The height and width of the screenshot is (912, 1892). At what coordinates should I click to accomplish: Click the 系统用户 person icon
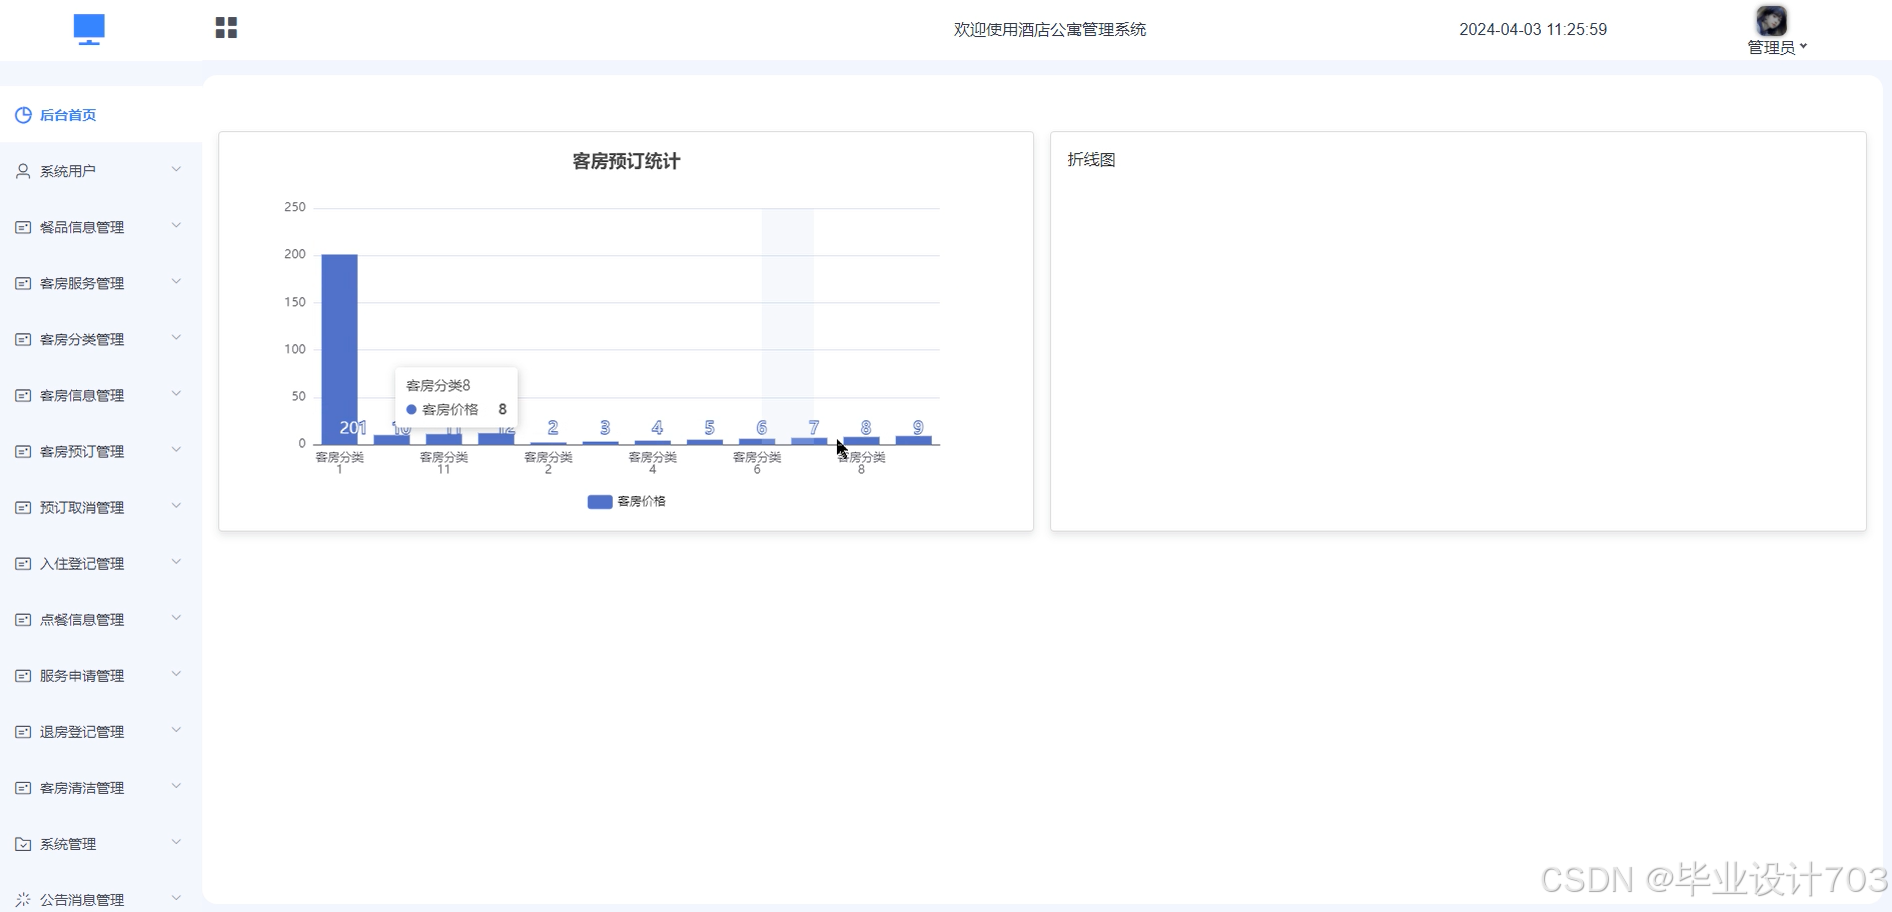(x=23, y=171)
